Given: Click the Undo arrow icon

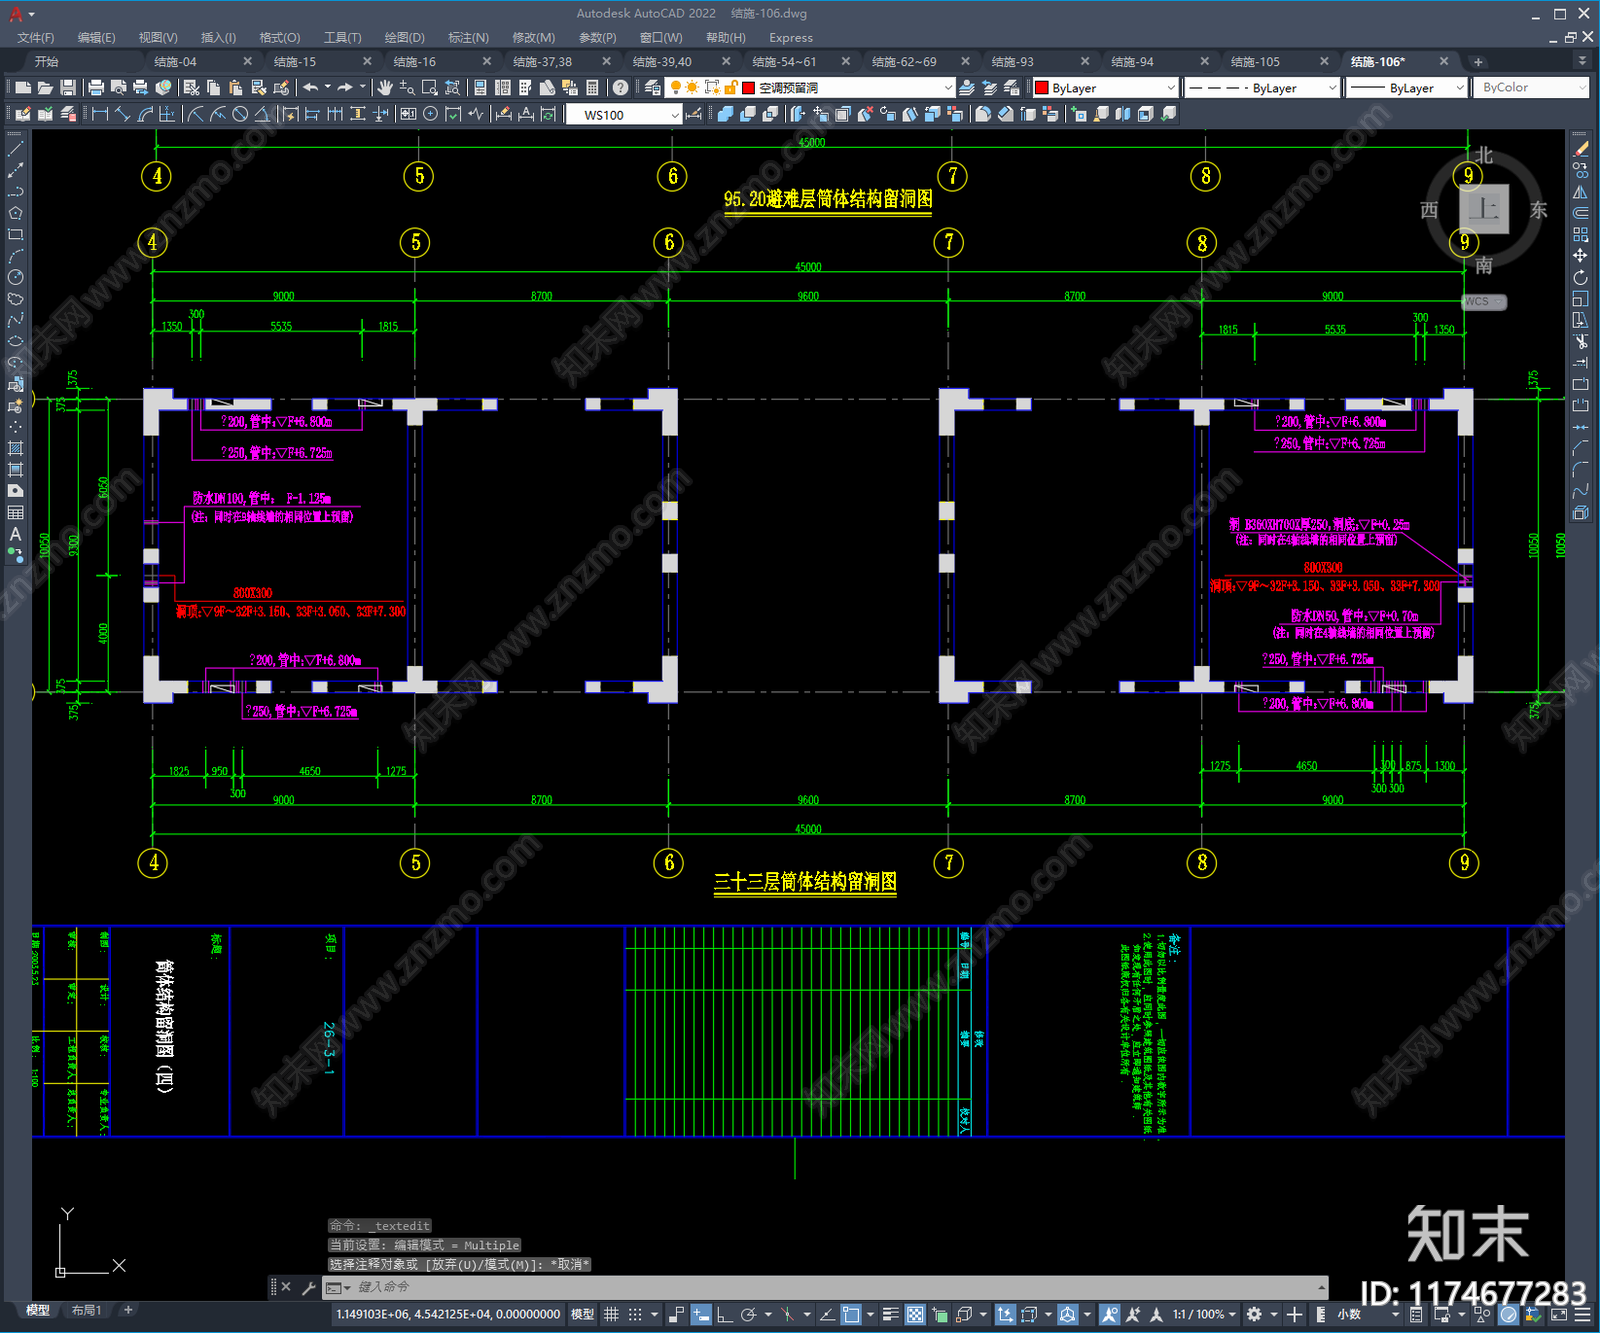Looking at the screenshot, I should click(x=311, y=88).
